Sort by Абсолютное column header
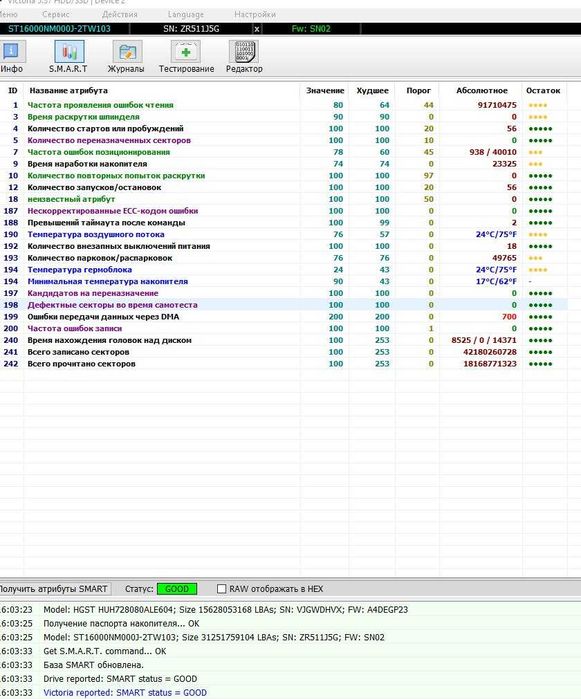 click(x=482, y=90)
